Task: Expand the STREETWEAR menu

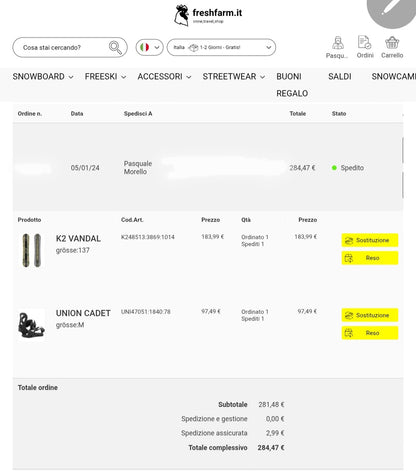Action: tap(234, 77)
